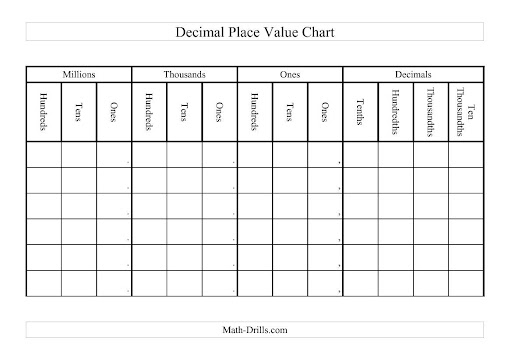Click the Decimals group header
Screen dimensions: 512x362
coord(413,74)
